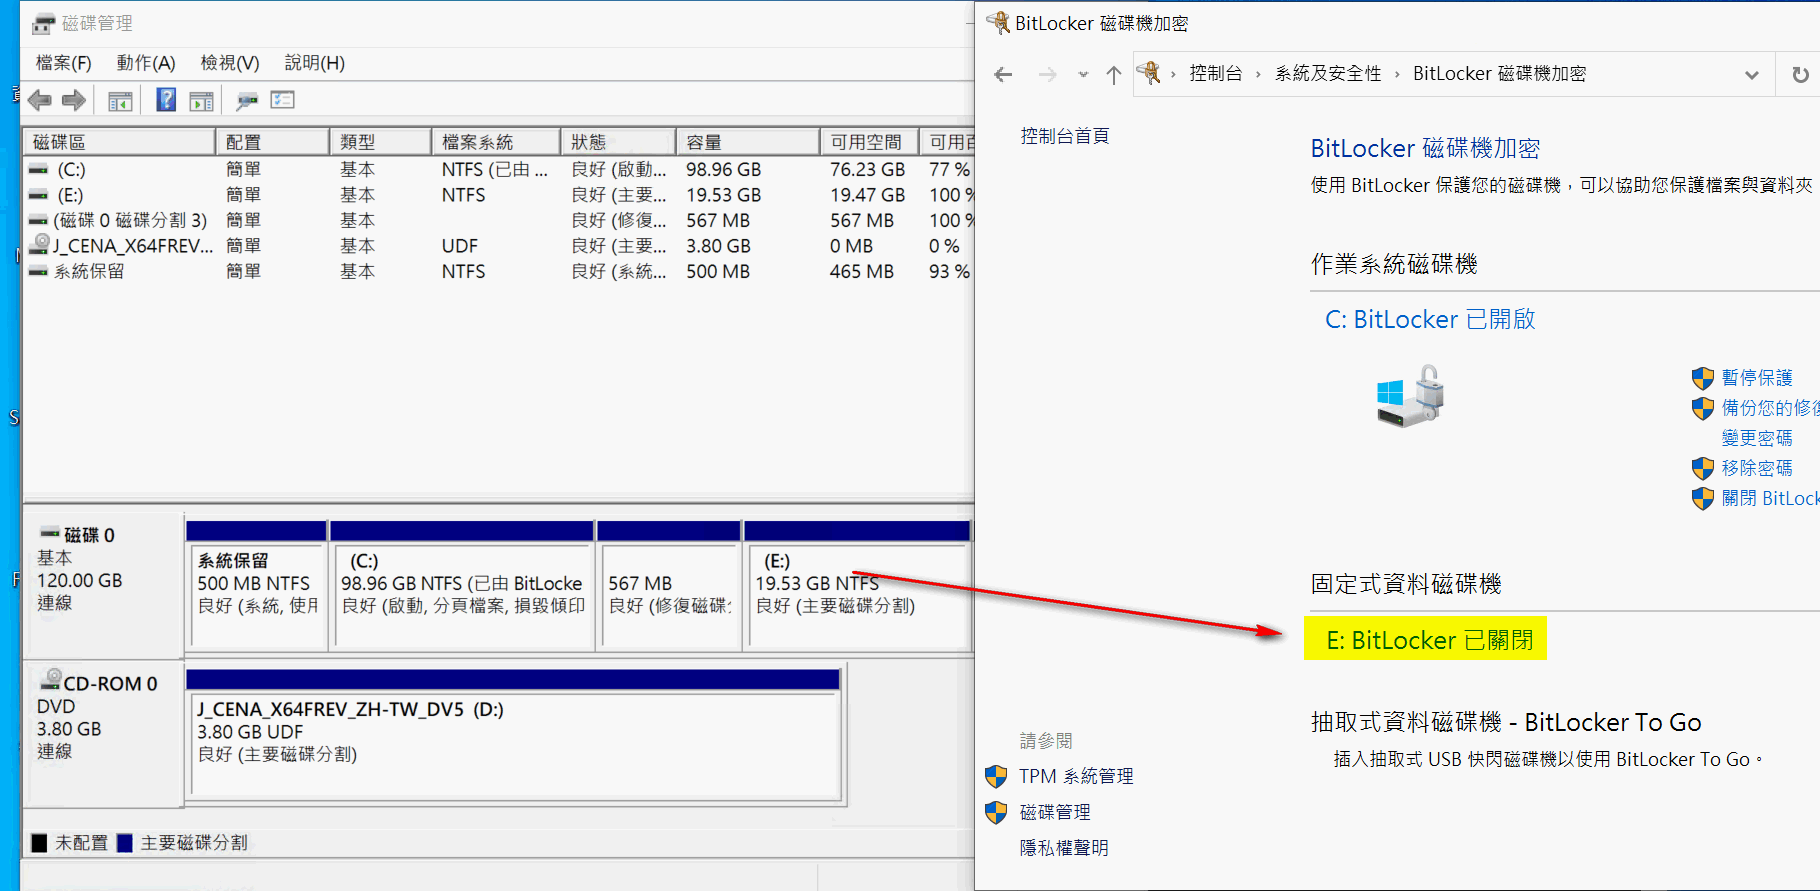Click the disc icon of J_CENA_X64FREV volume

point(40,244)
